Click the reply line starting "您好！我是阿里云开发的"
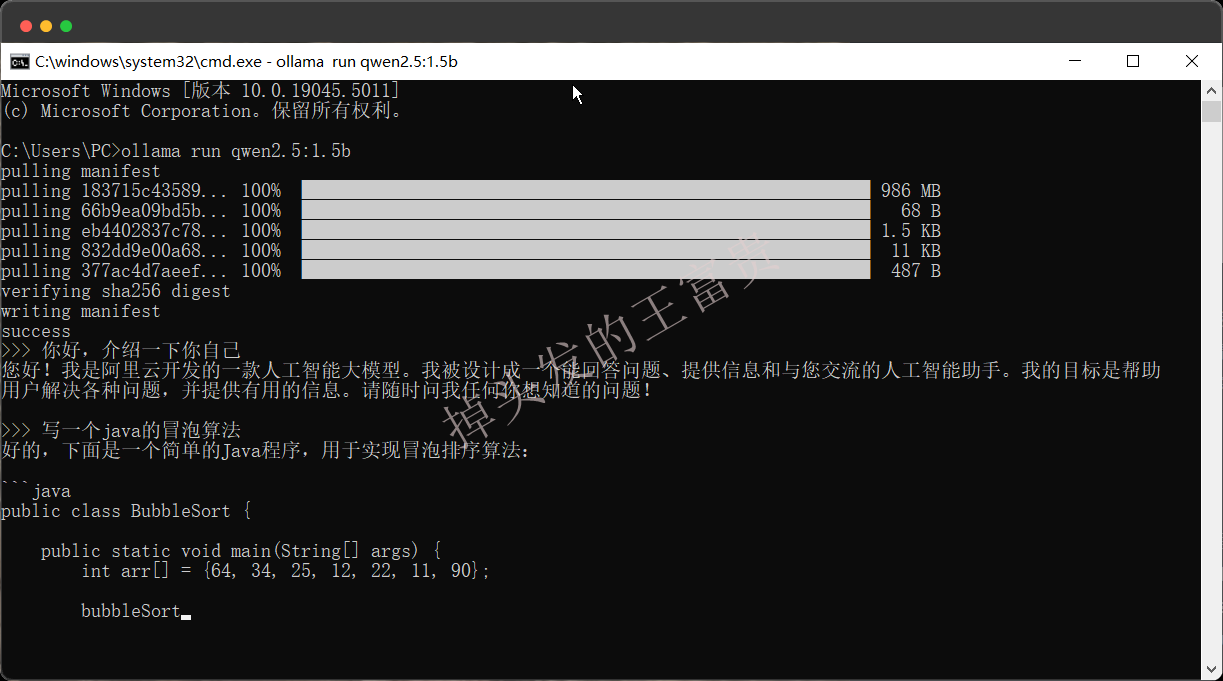 (x=581, y=371)
